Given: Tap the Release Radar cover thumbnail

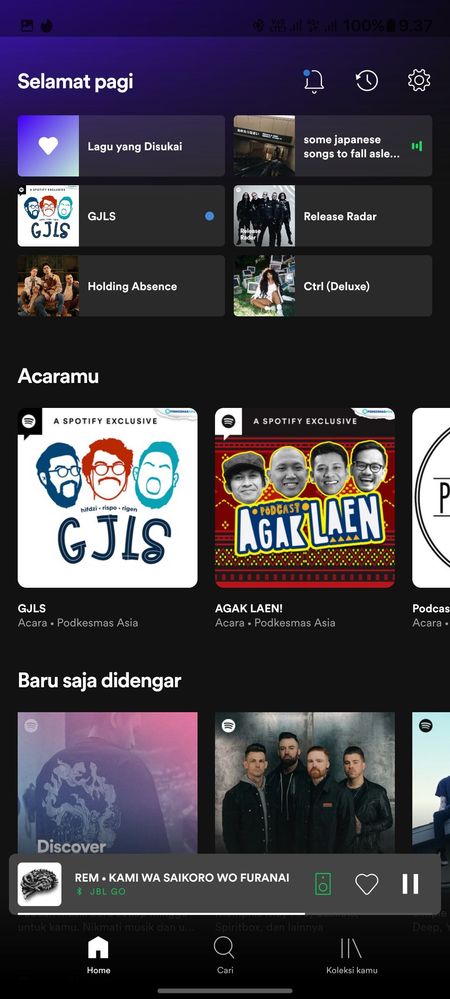Looking at the screenshot, I should coord(265,216).
